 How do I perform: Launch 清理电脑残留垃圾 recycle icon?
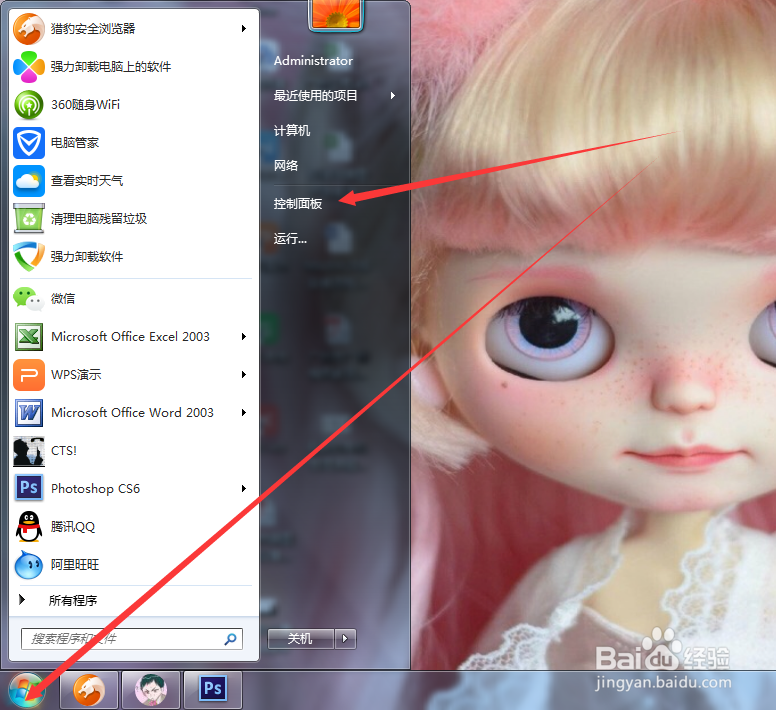29,219
